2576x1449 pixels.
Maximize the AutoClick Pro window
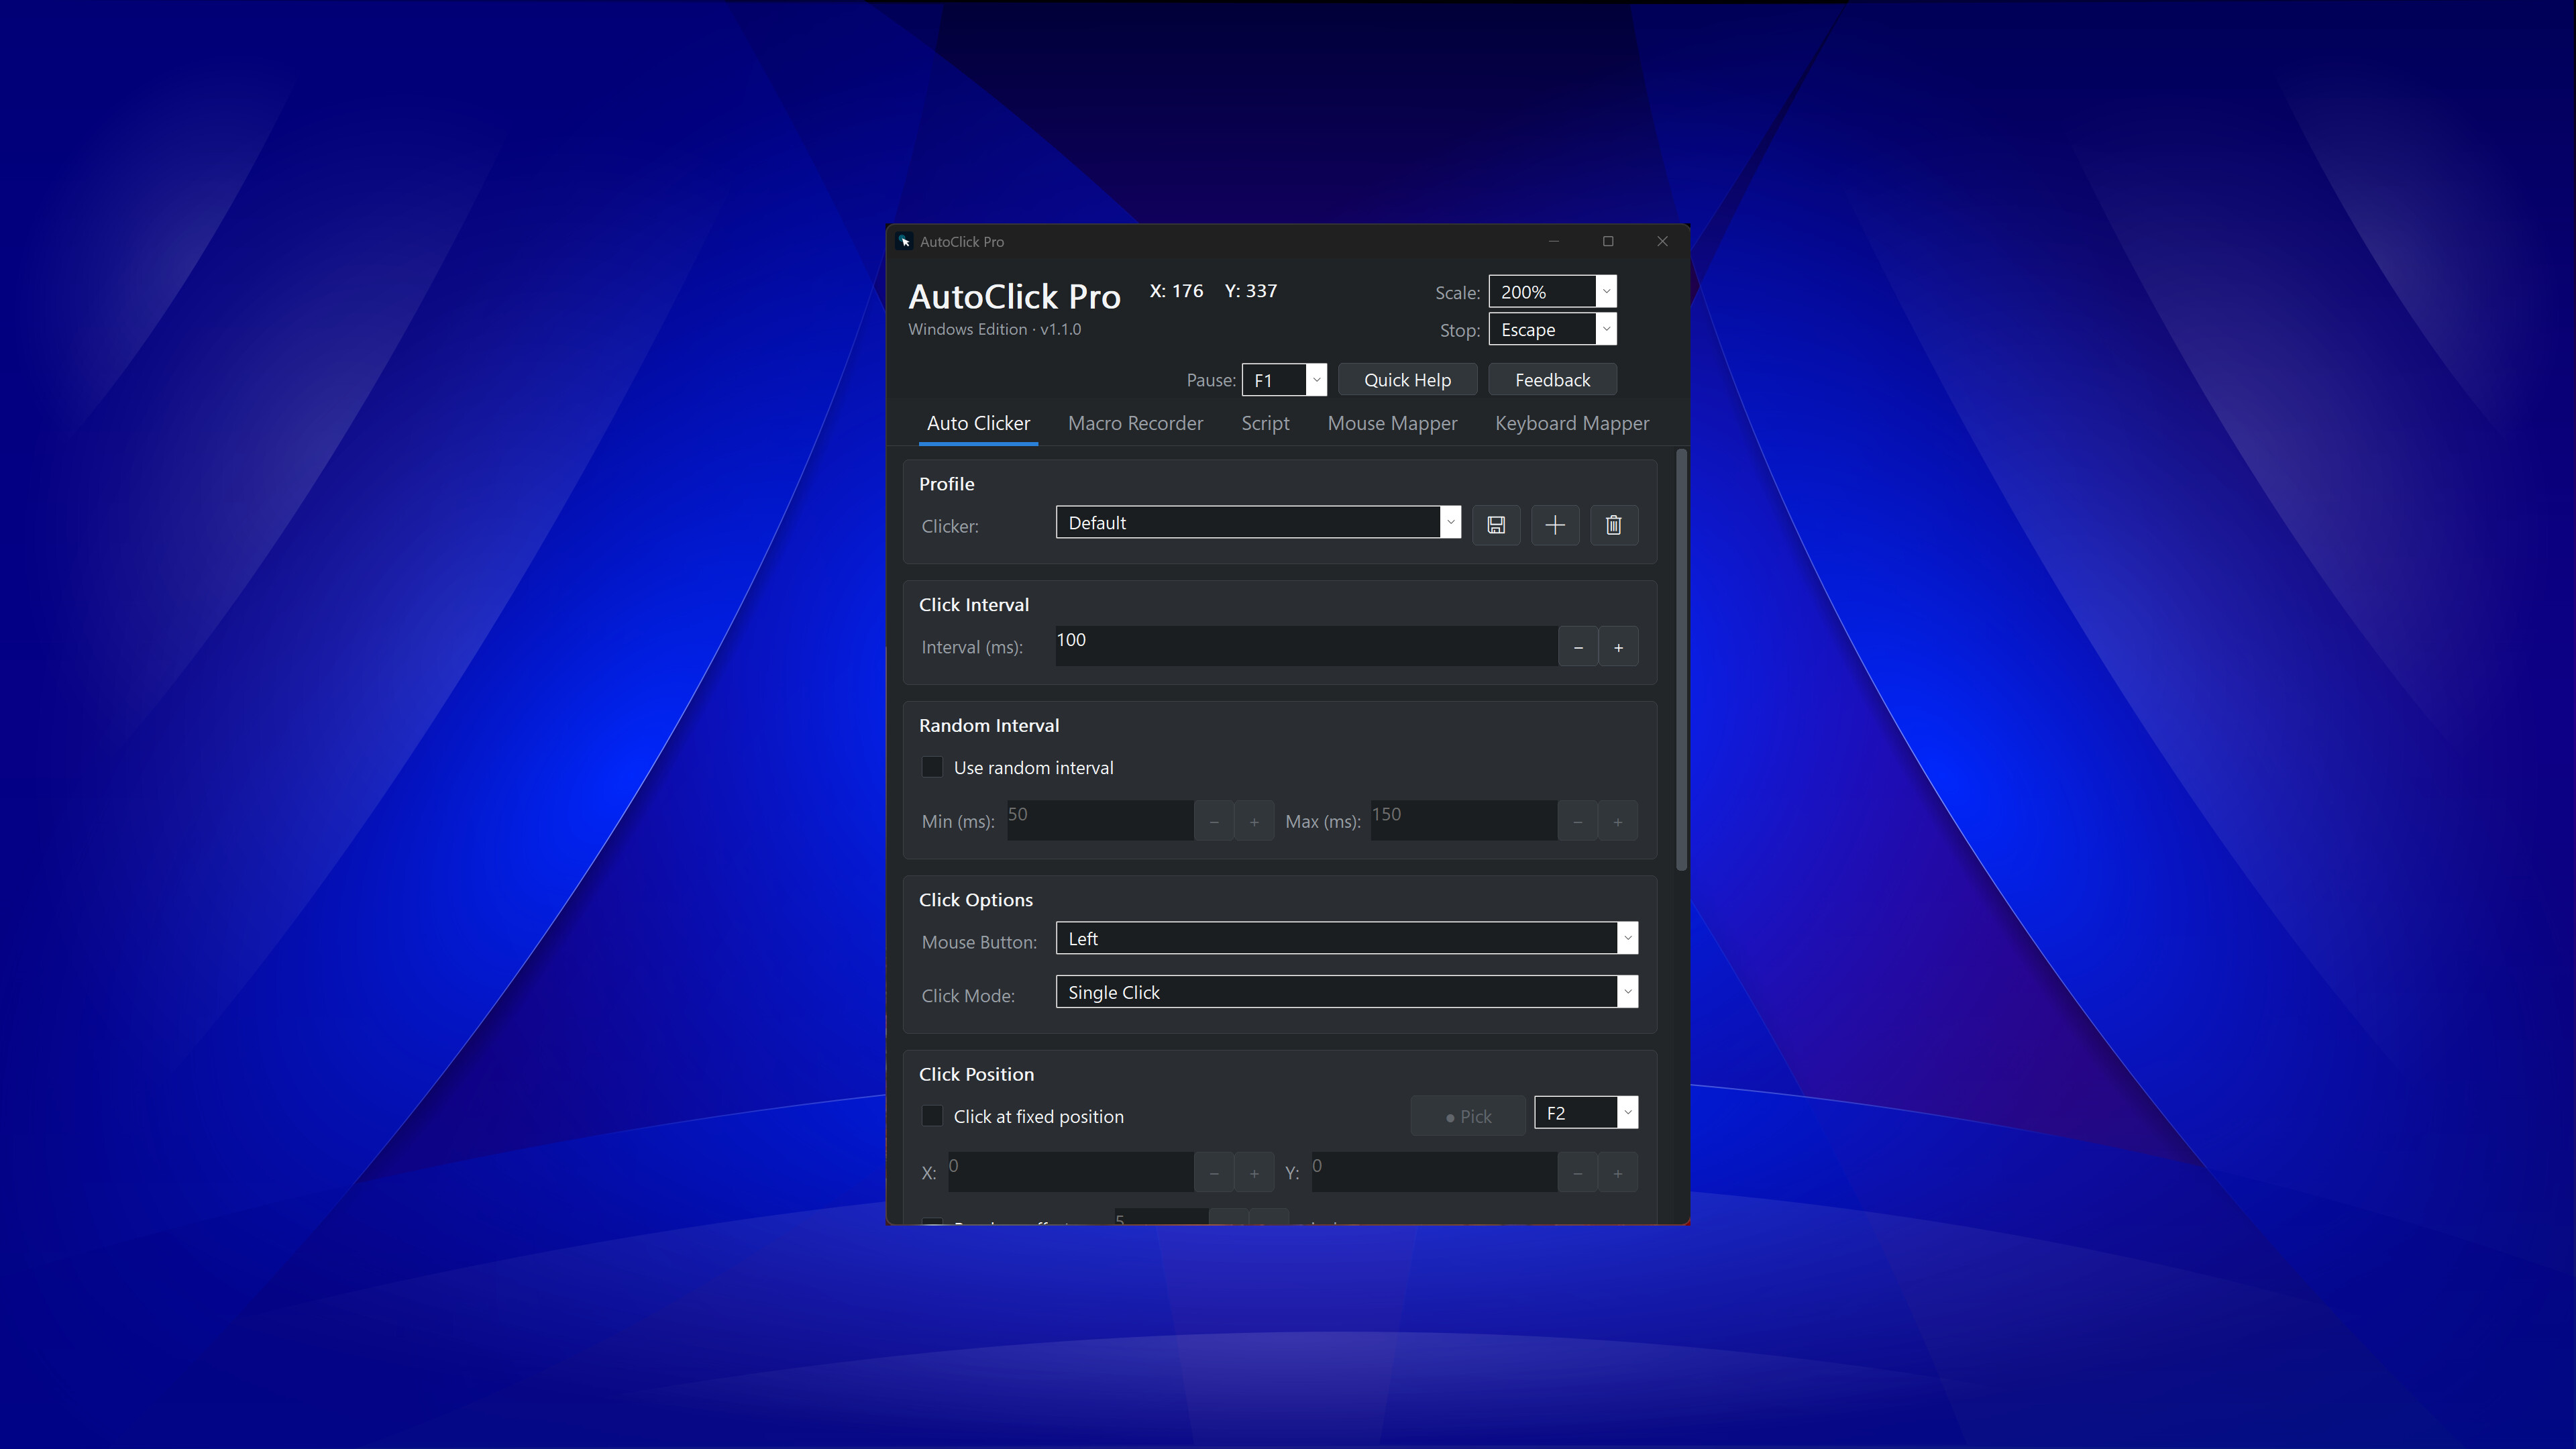(1608, 241)
